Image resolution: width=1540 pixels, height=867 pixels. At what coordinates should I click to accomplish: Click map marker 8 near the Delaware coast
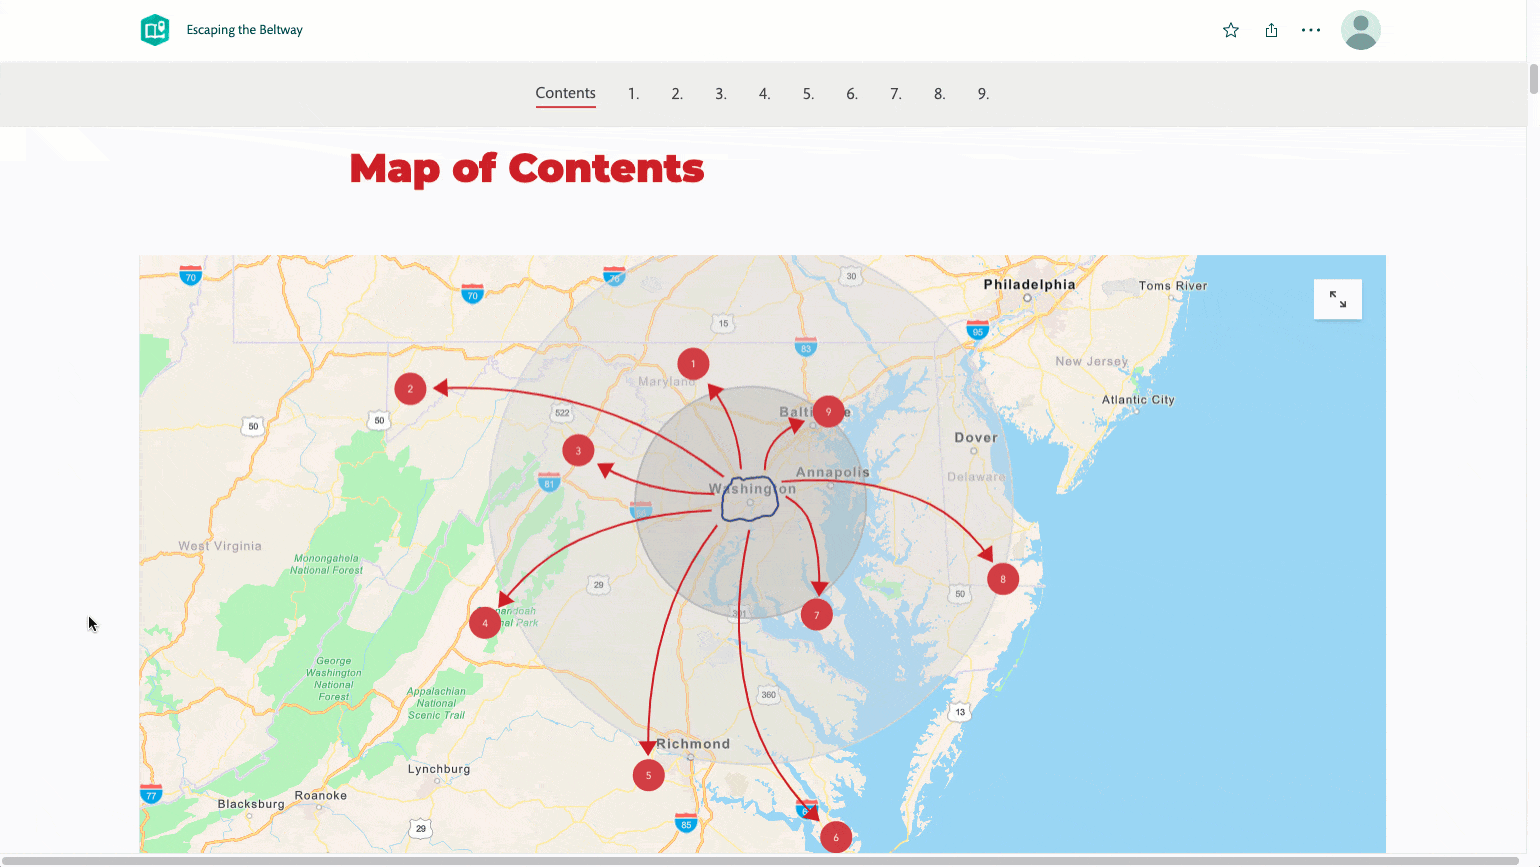[1003, 578]
